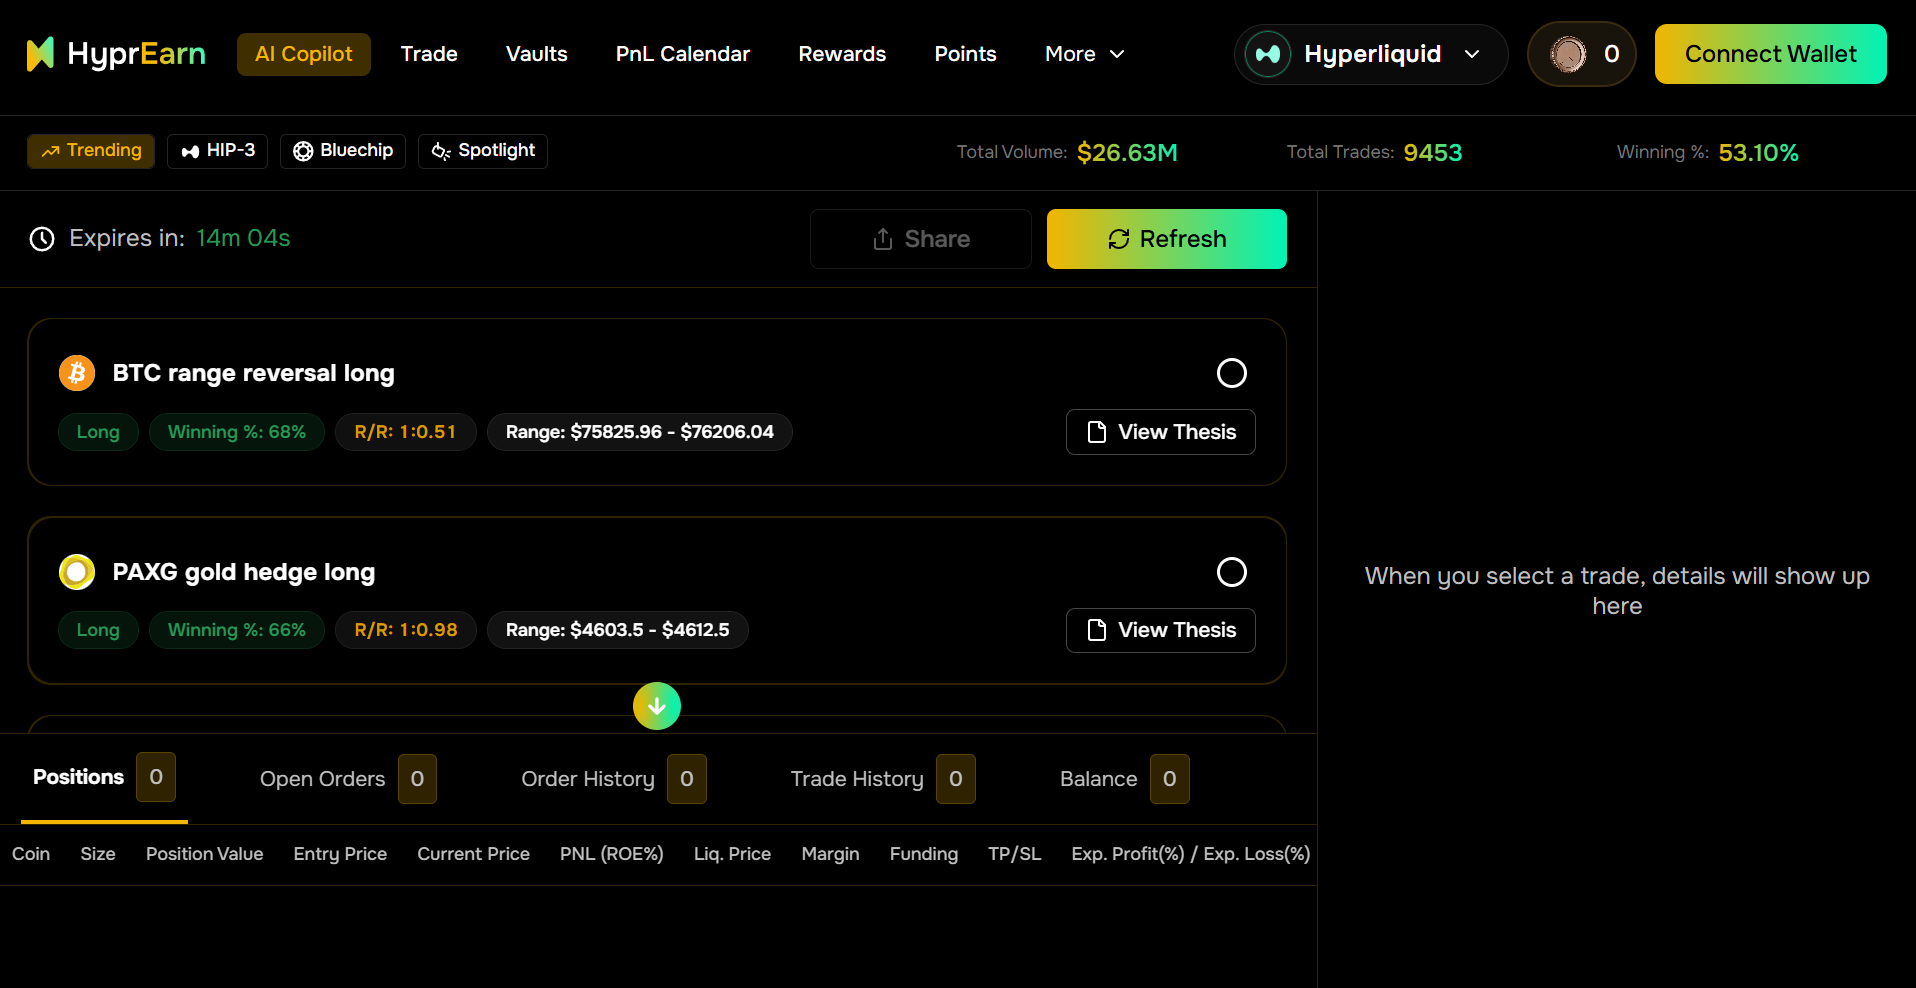
Task: View Thesis for BTC range reversal long
Action: point(1161,432)
